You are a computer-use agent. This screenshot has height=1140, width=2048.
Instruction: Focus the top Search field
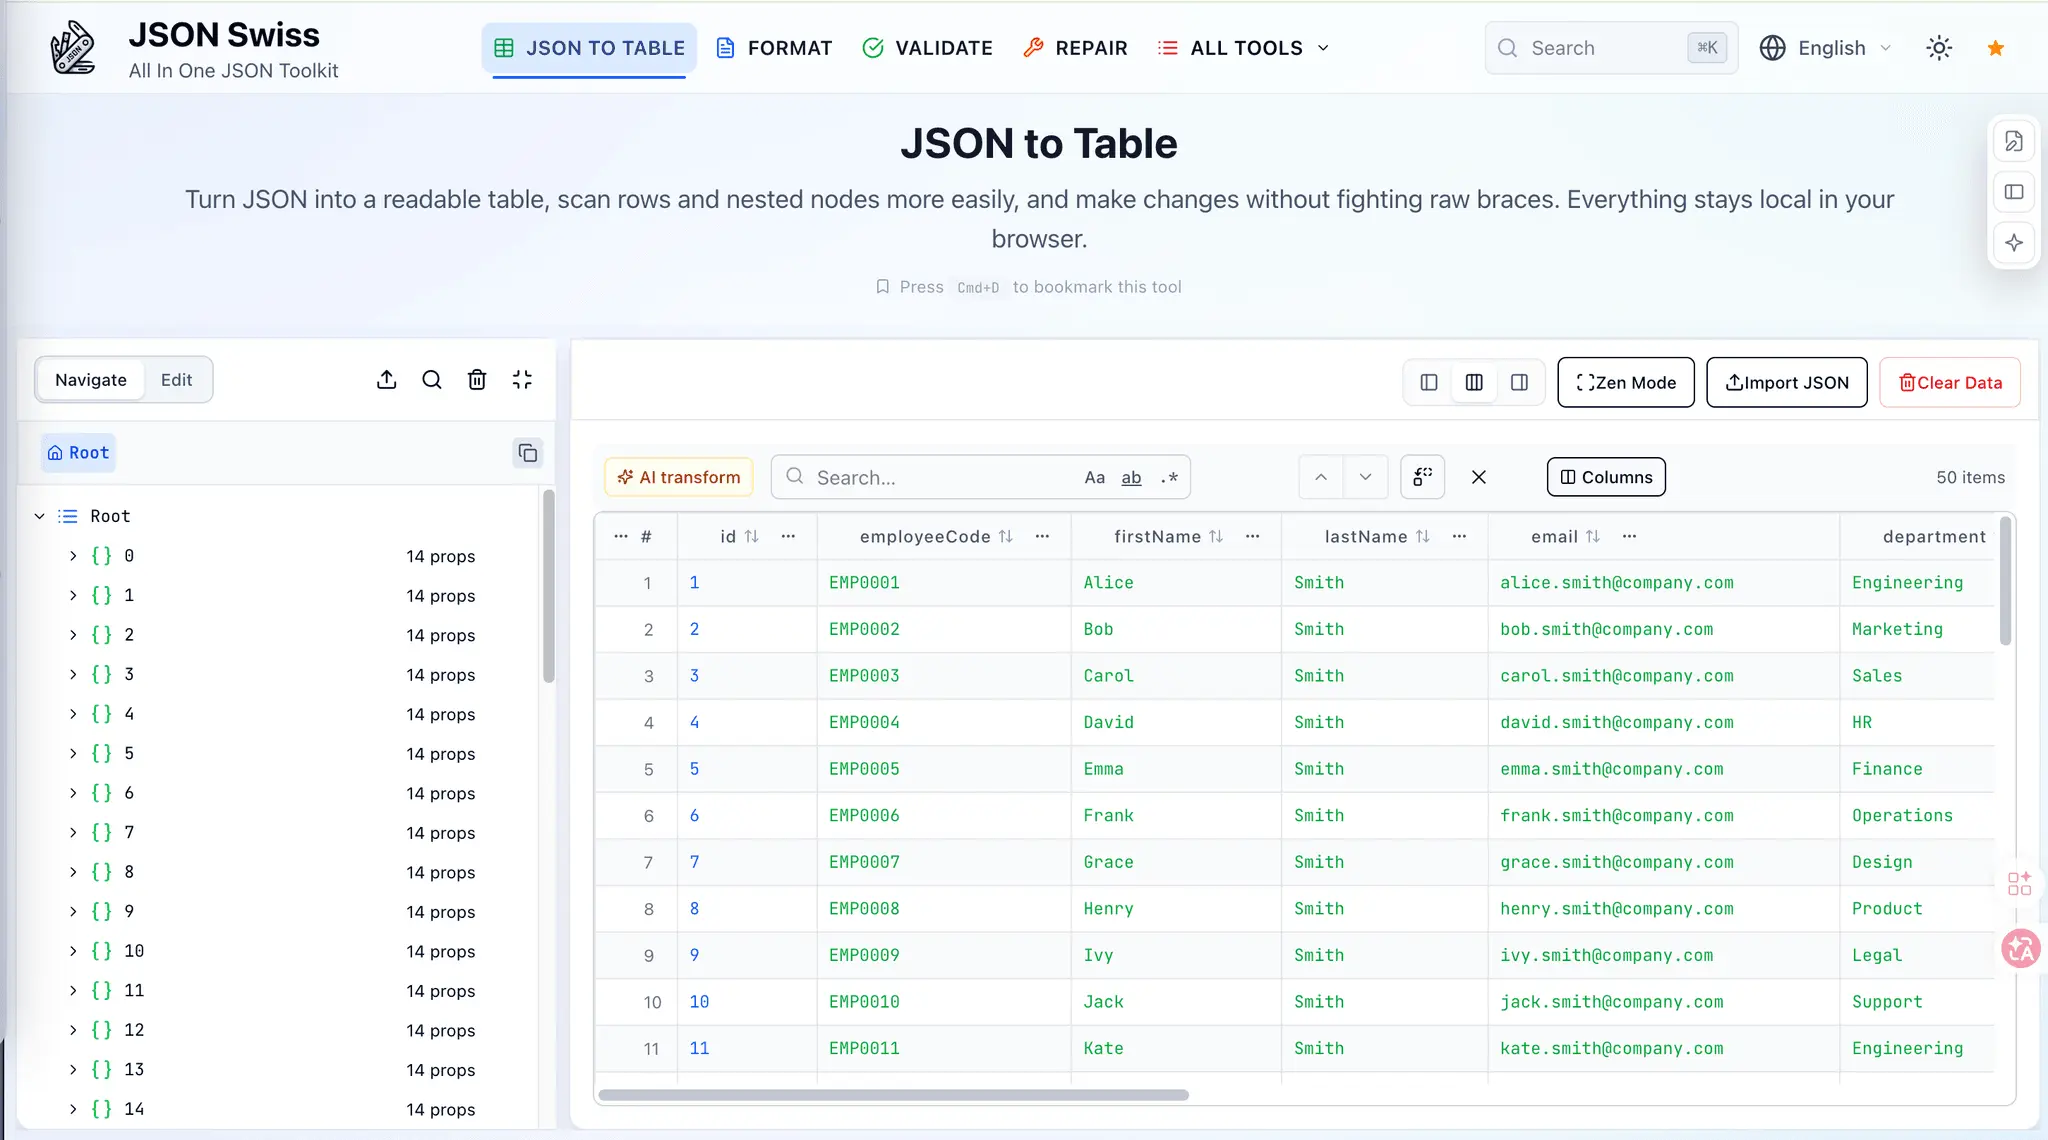(x=1611, y=48)
